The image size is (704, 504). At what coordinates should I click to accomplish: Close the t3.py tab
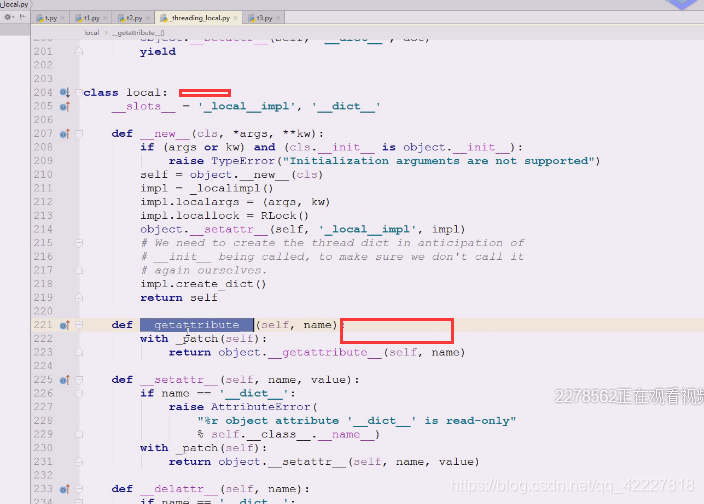click(x=278, y=18)
